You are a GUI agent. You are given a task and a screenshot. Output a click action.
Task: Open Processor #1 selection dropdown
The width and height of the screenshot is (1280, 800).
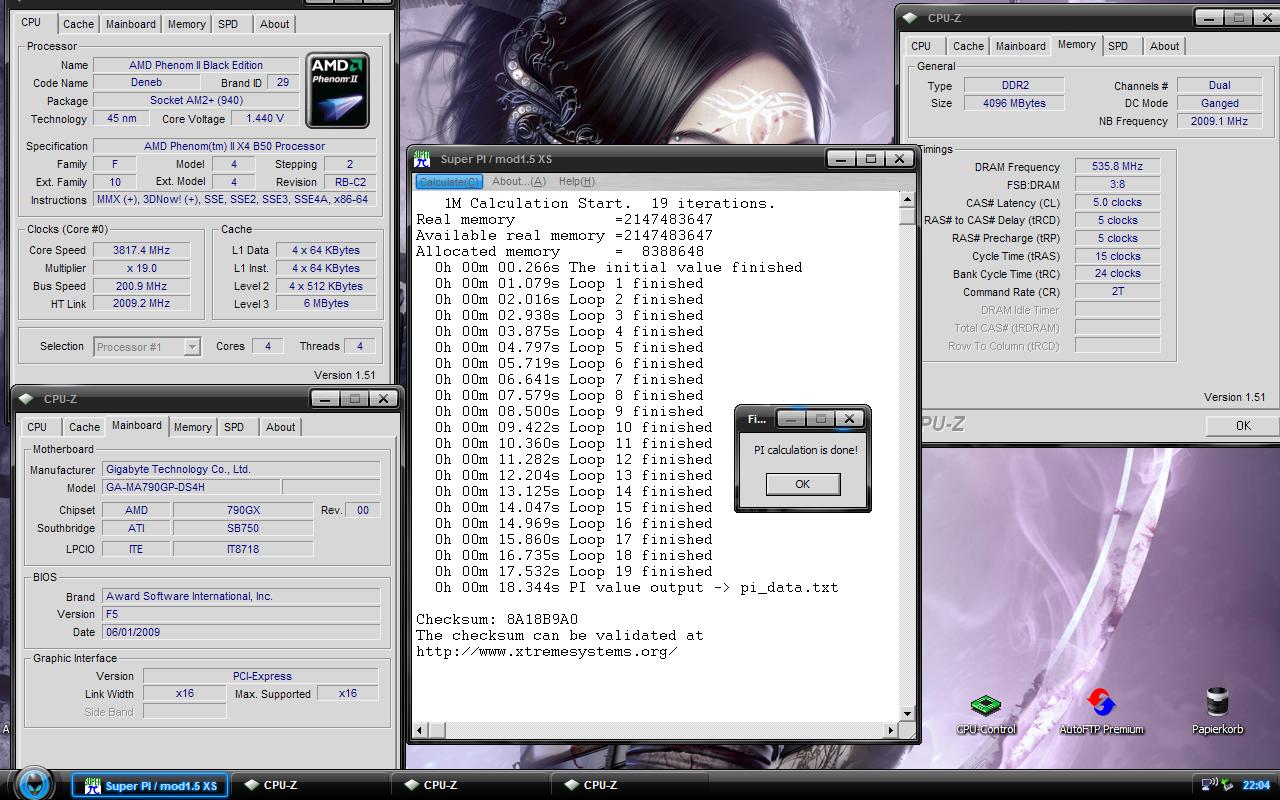tap(147, 347)
